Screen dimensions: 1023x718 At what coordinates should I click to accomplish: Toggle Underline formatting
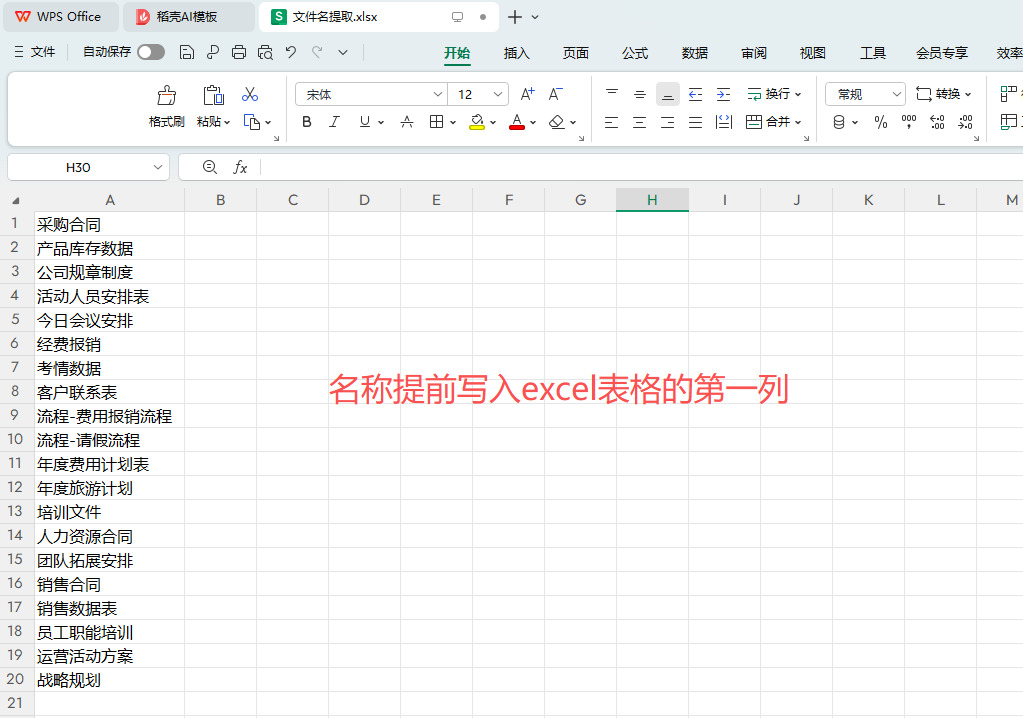coord(365,122)
